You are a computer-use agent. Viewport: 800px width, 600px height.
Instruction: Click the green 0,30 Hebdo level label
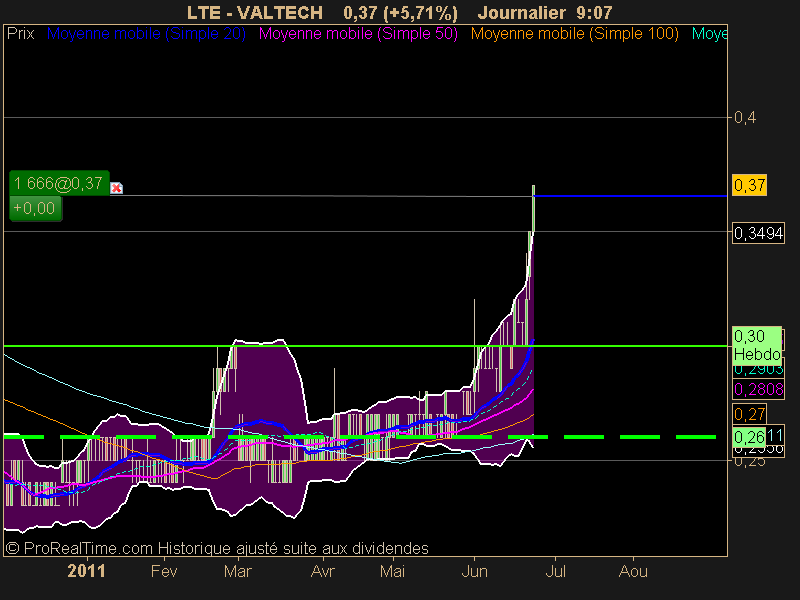757,345
